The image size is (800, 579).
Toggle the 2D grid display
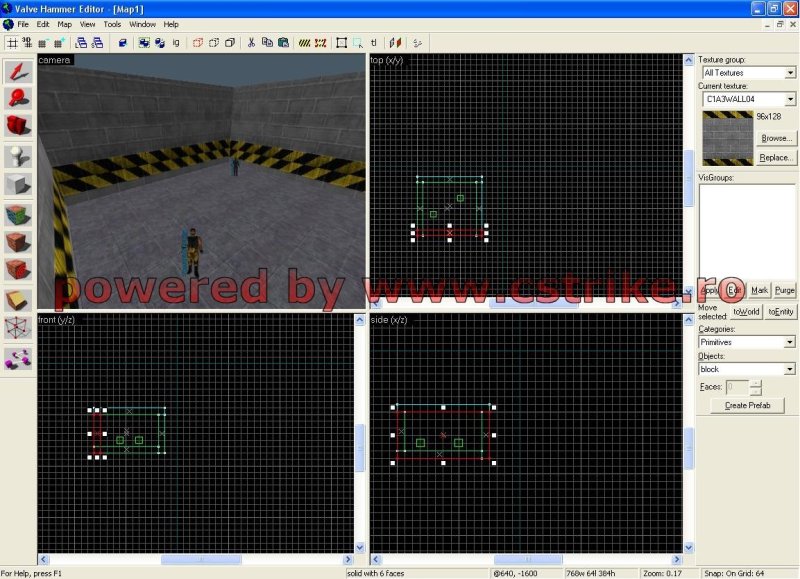click(12, 43)
